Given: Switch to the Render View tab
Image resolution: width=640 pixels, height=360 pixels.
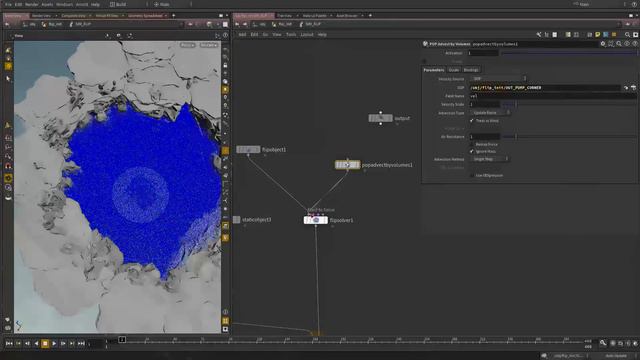Looking at the screenshot, I should [41, 16].
